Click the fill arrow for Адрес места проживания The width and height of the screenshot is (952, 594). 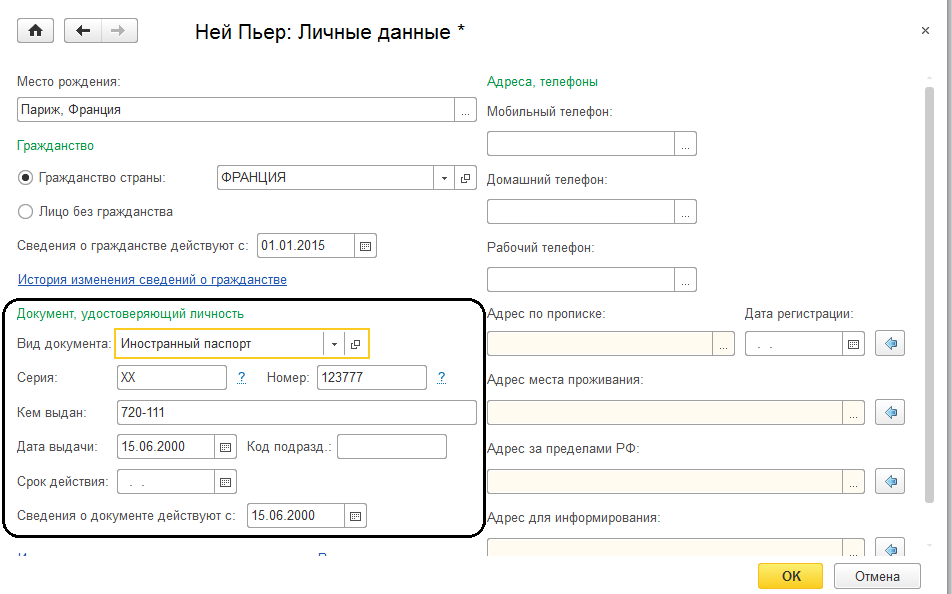point(890,412)
